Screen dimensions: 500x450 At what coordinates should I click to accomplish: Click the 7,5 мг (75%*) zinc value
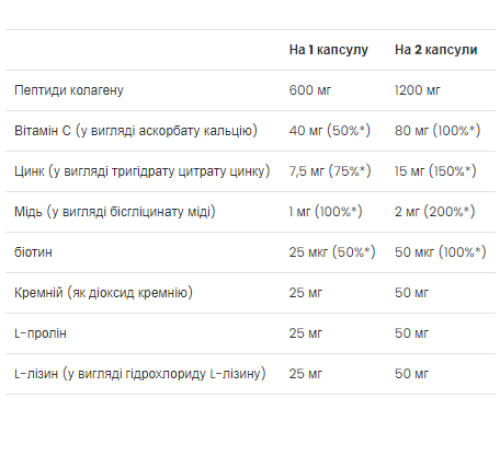[x=330, y=171]
